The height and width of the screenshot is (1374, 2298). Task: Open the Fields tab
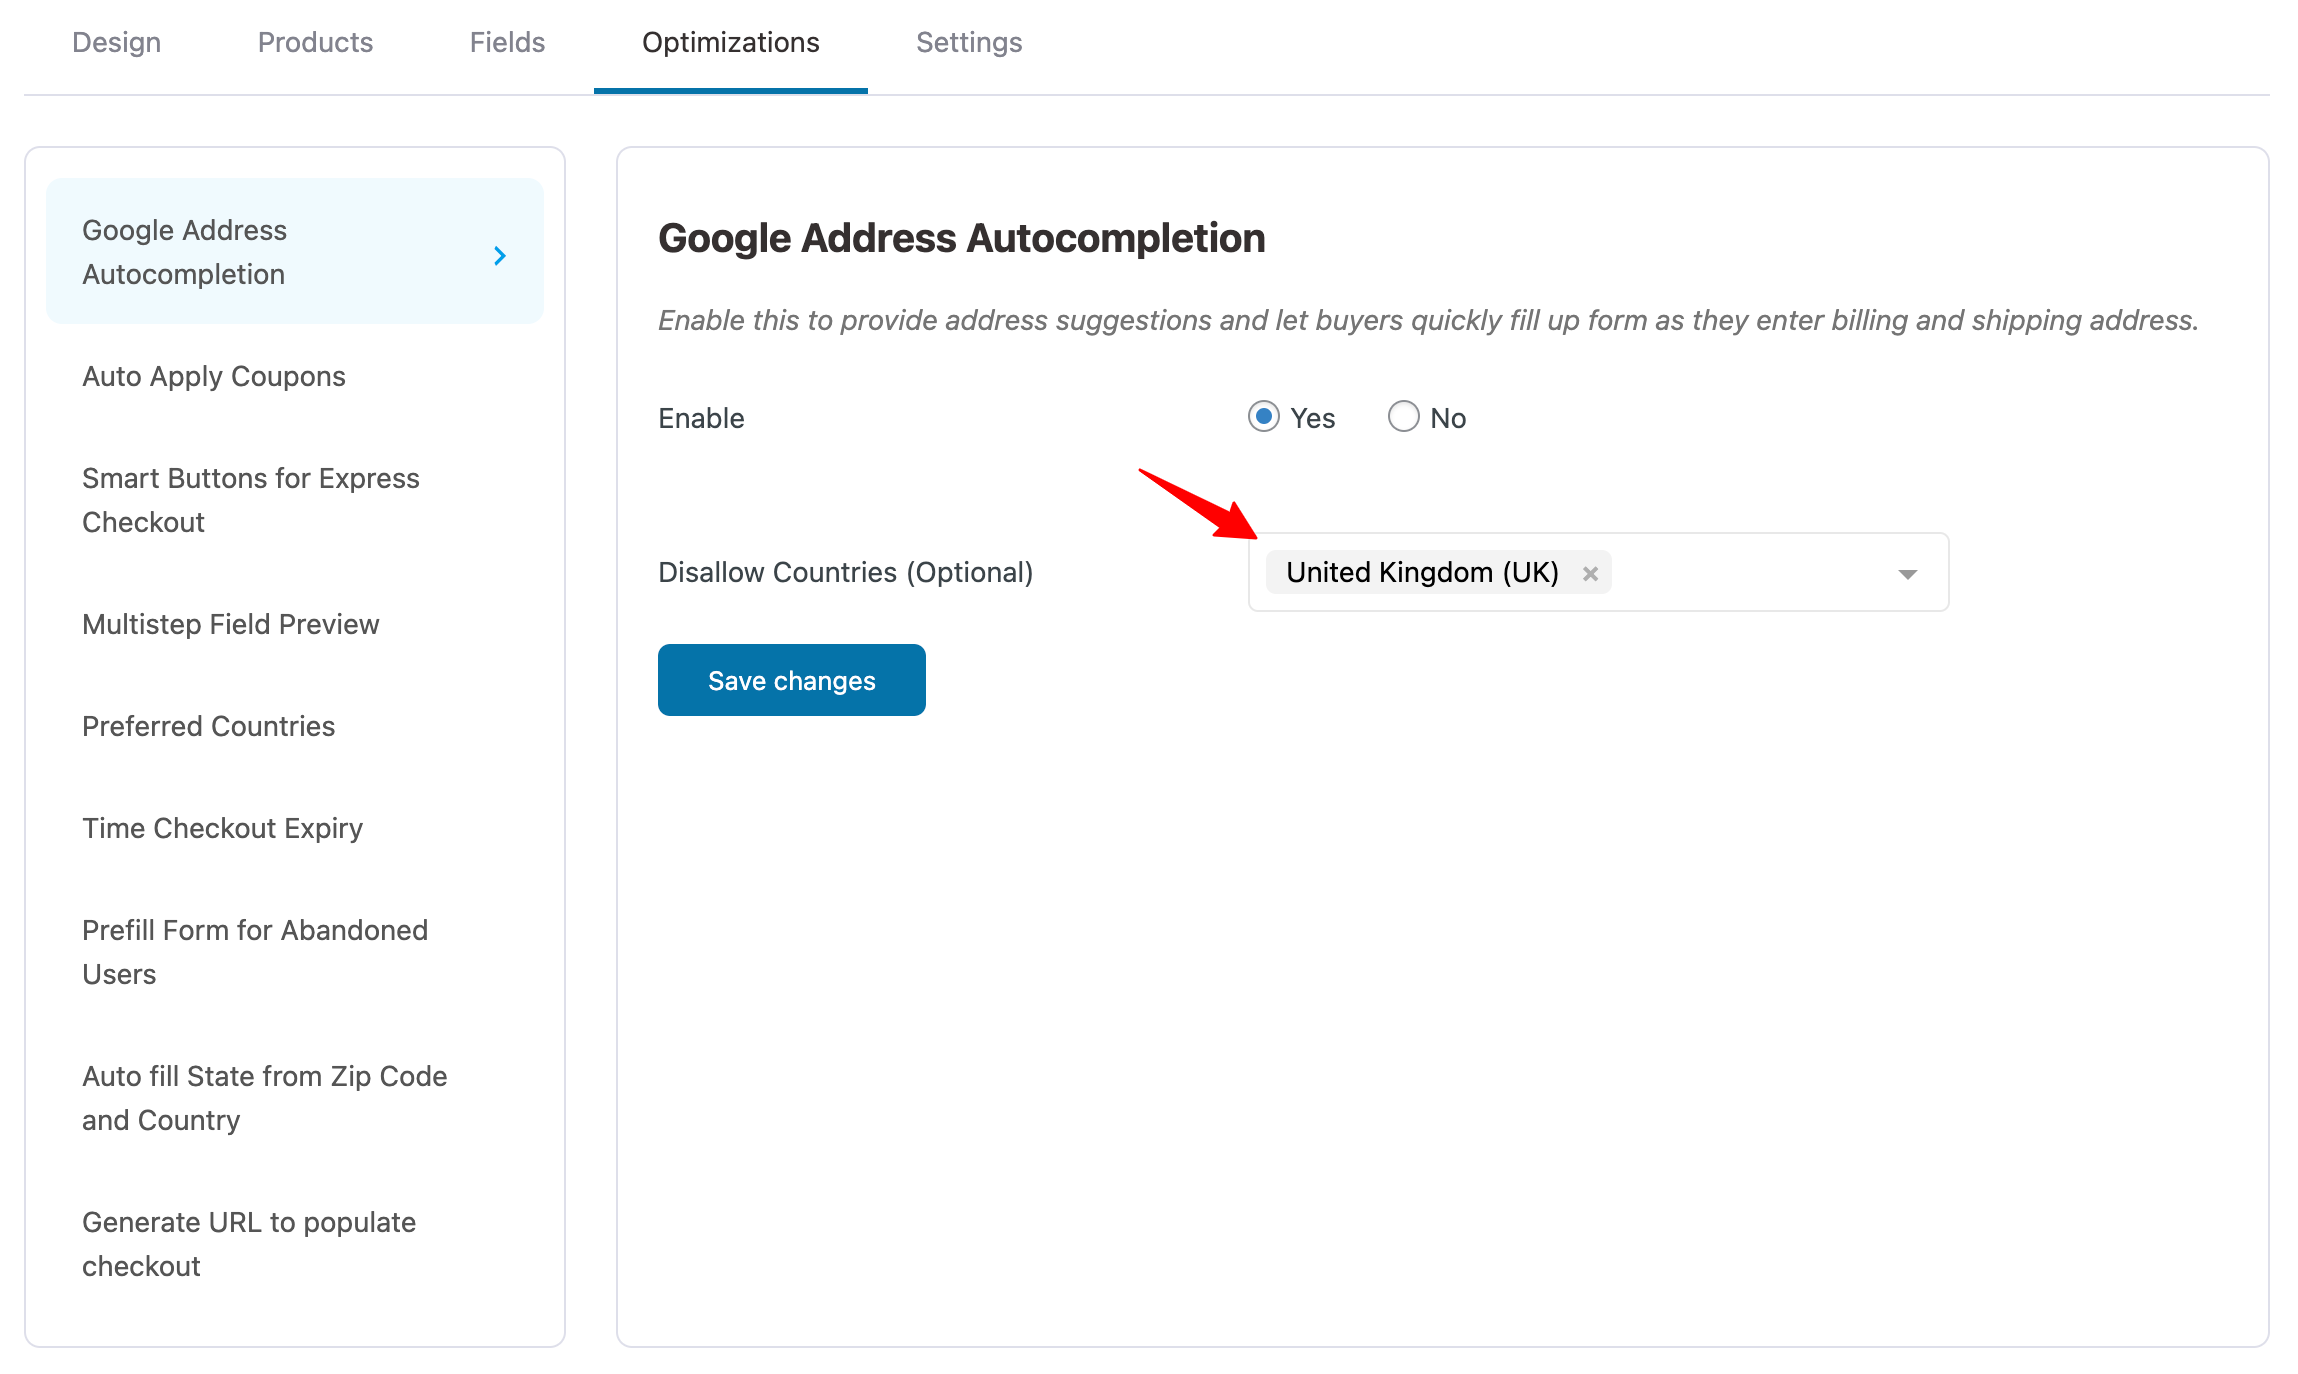pos(506,42)
